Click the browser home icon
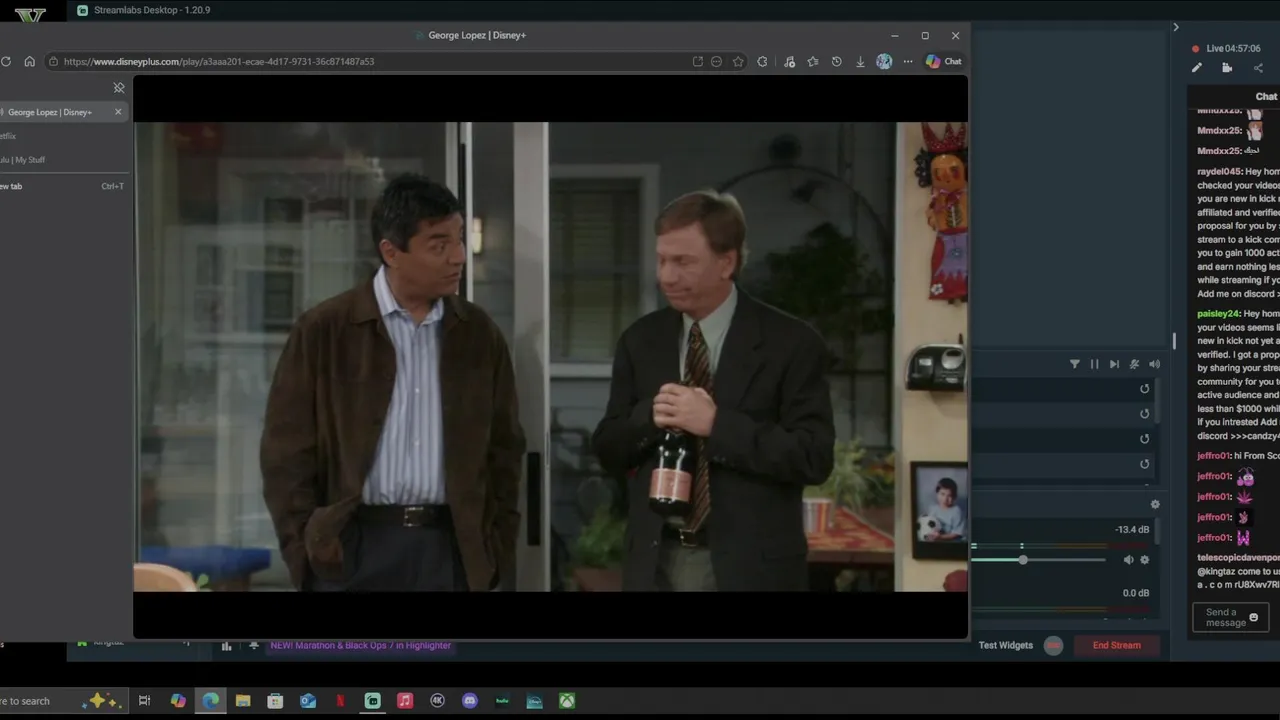 30,61
